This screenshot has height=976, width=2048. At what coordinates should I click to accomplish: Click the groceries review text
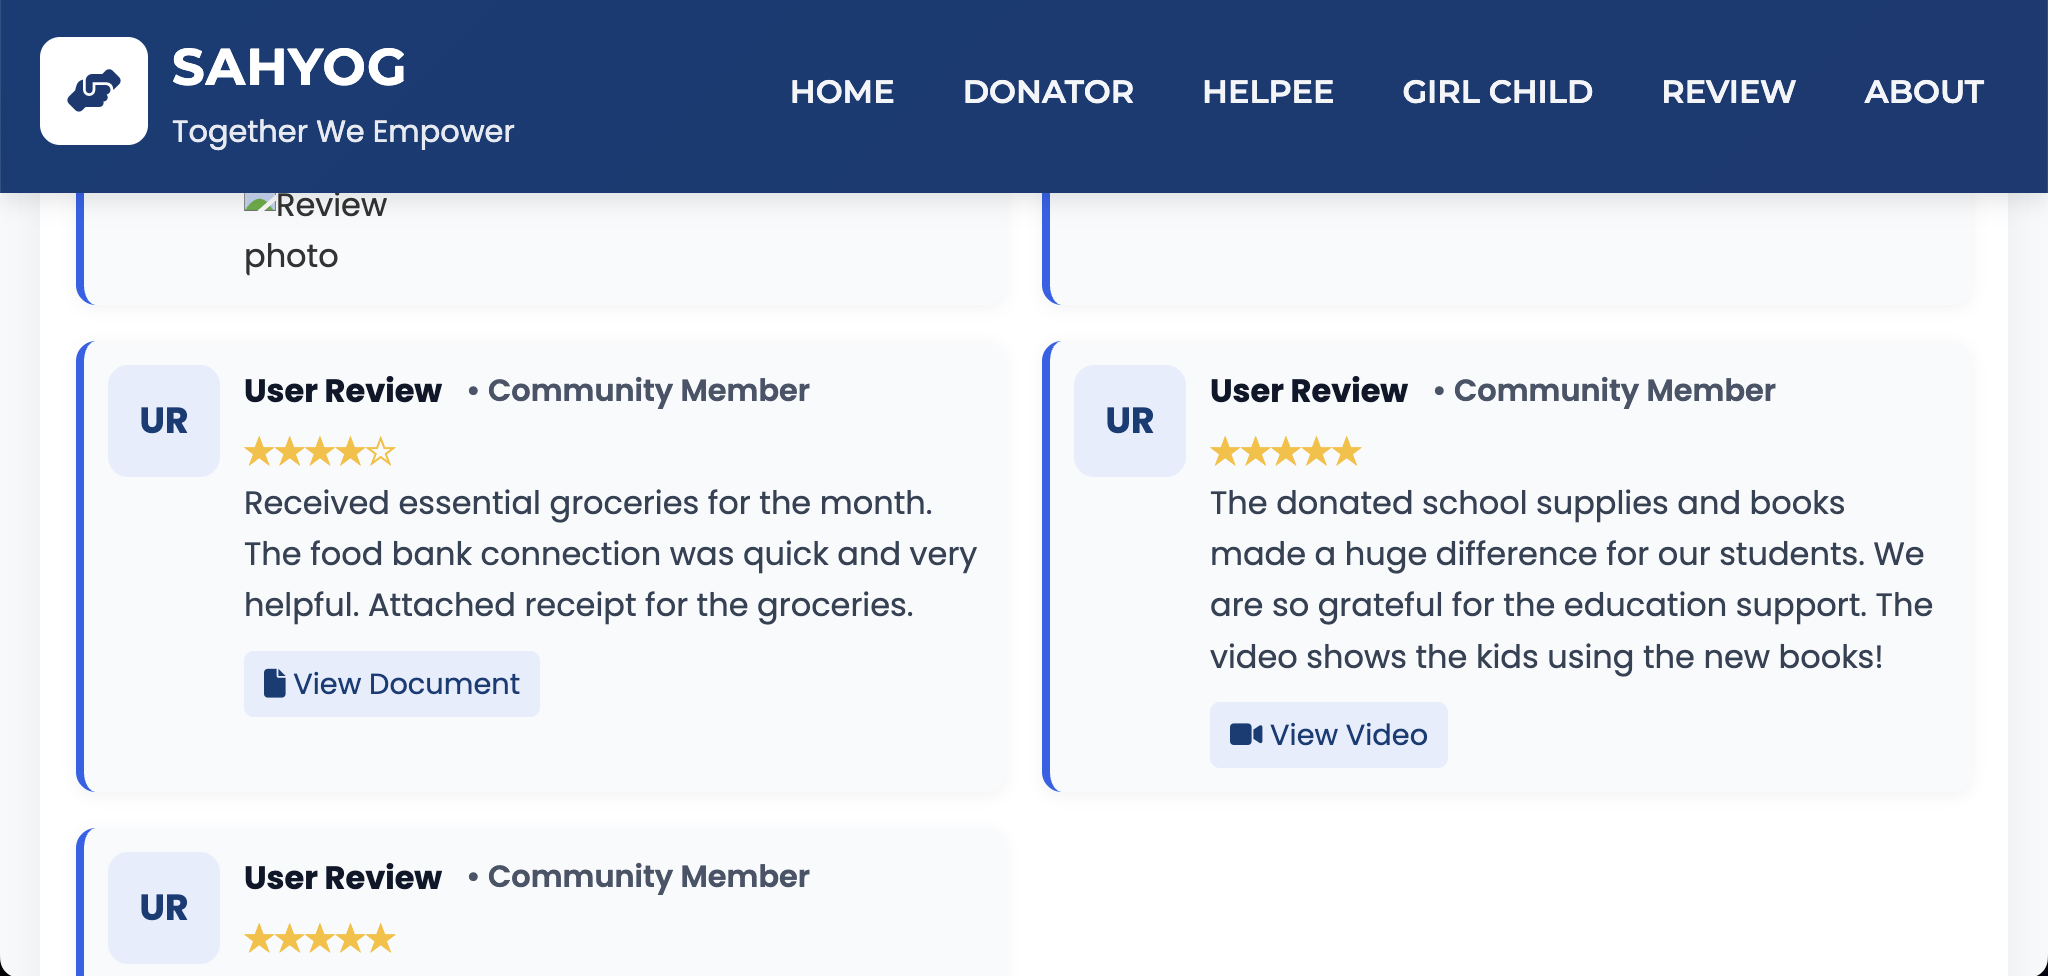click(x=610, y=554)
